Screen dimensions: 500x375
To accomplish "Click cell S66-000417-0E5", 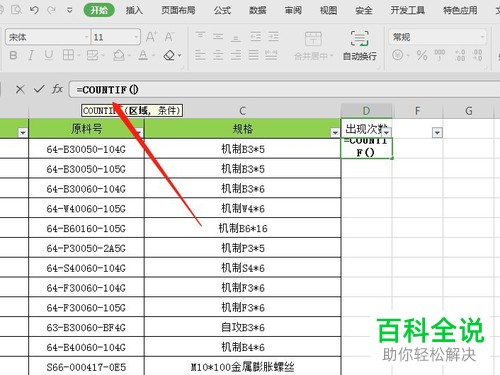I will [x=86, y=367].
